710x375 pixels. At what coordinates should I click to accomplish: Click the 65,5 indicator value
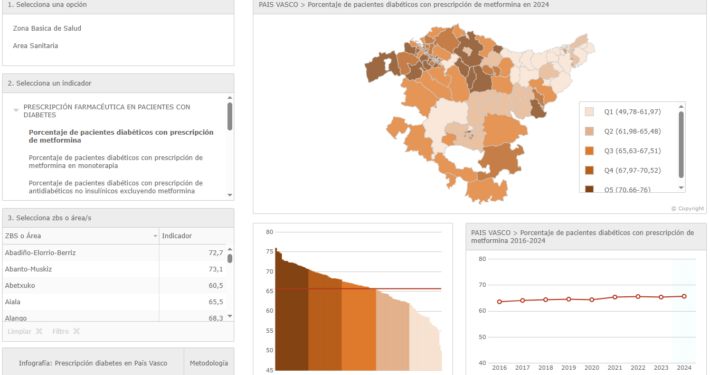point(216,302)
